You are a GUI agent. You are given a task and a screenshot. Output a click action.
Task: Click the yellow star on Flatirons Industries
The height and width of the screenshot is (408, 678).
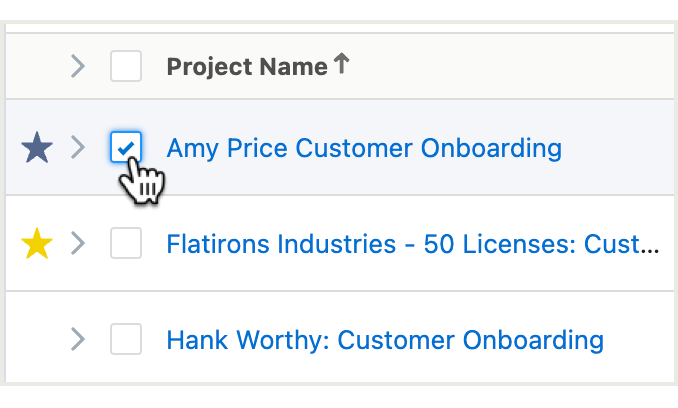click(x=37, y=243)
